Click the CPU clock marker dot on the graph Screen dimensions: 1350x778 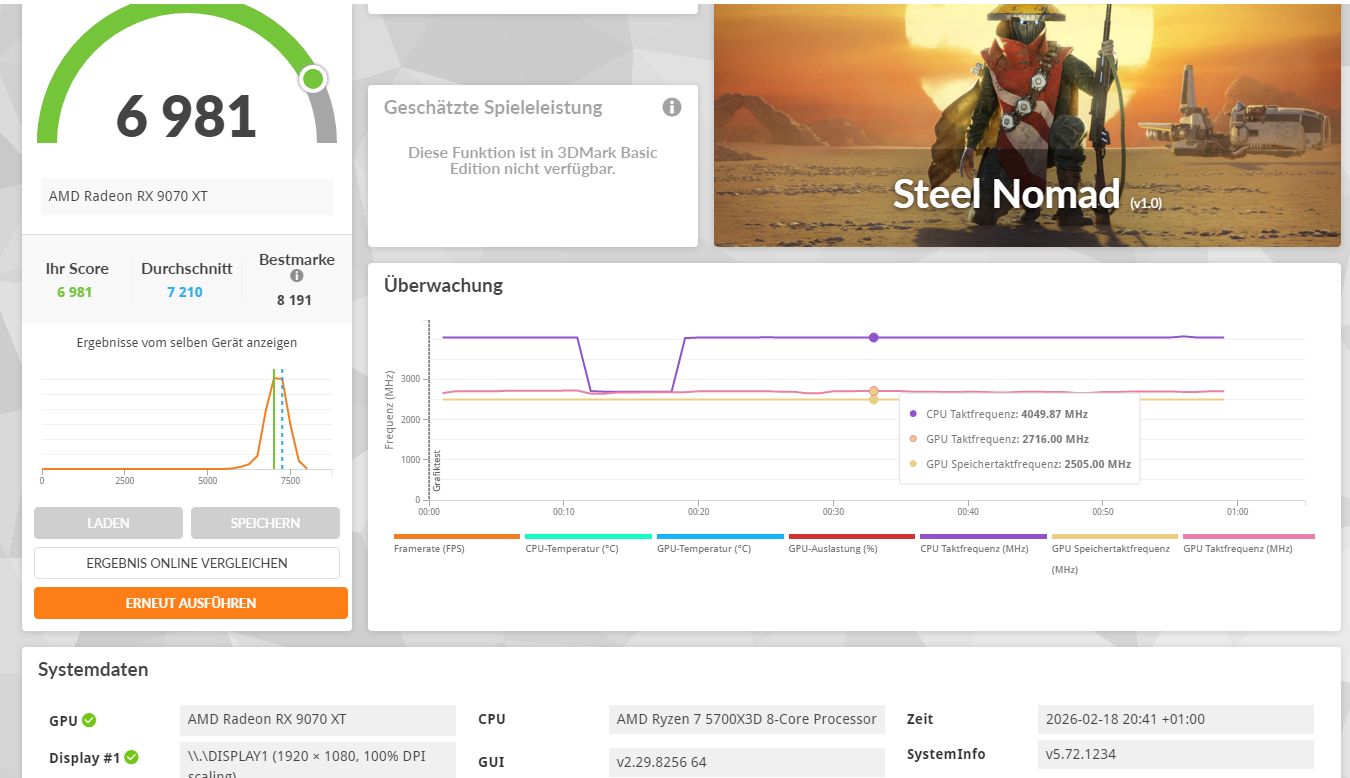pos(873,337)
